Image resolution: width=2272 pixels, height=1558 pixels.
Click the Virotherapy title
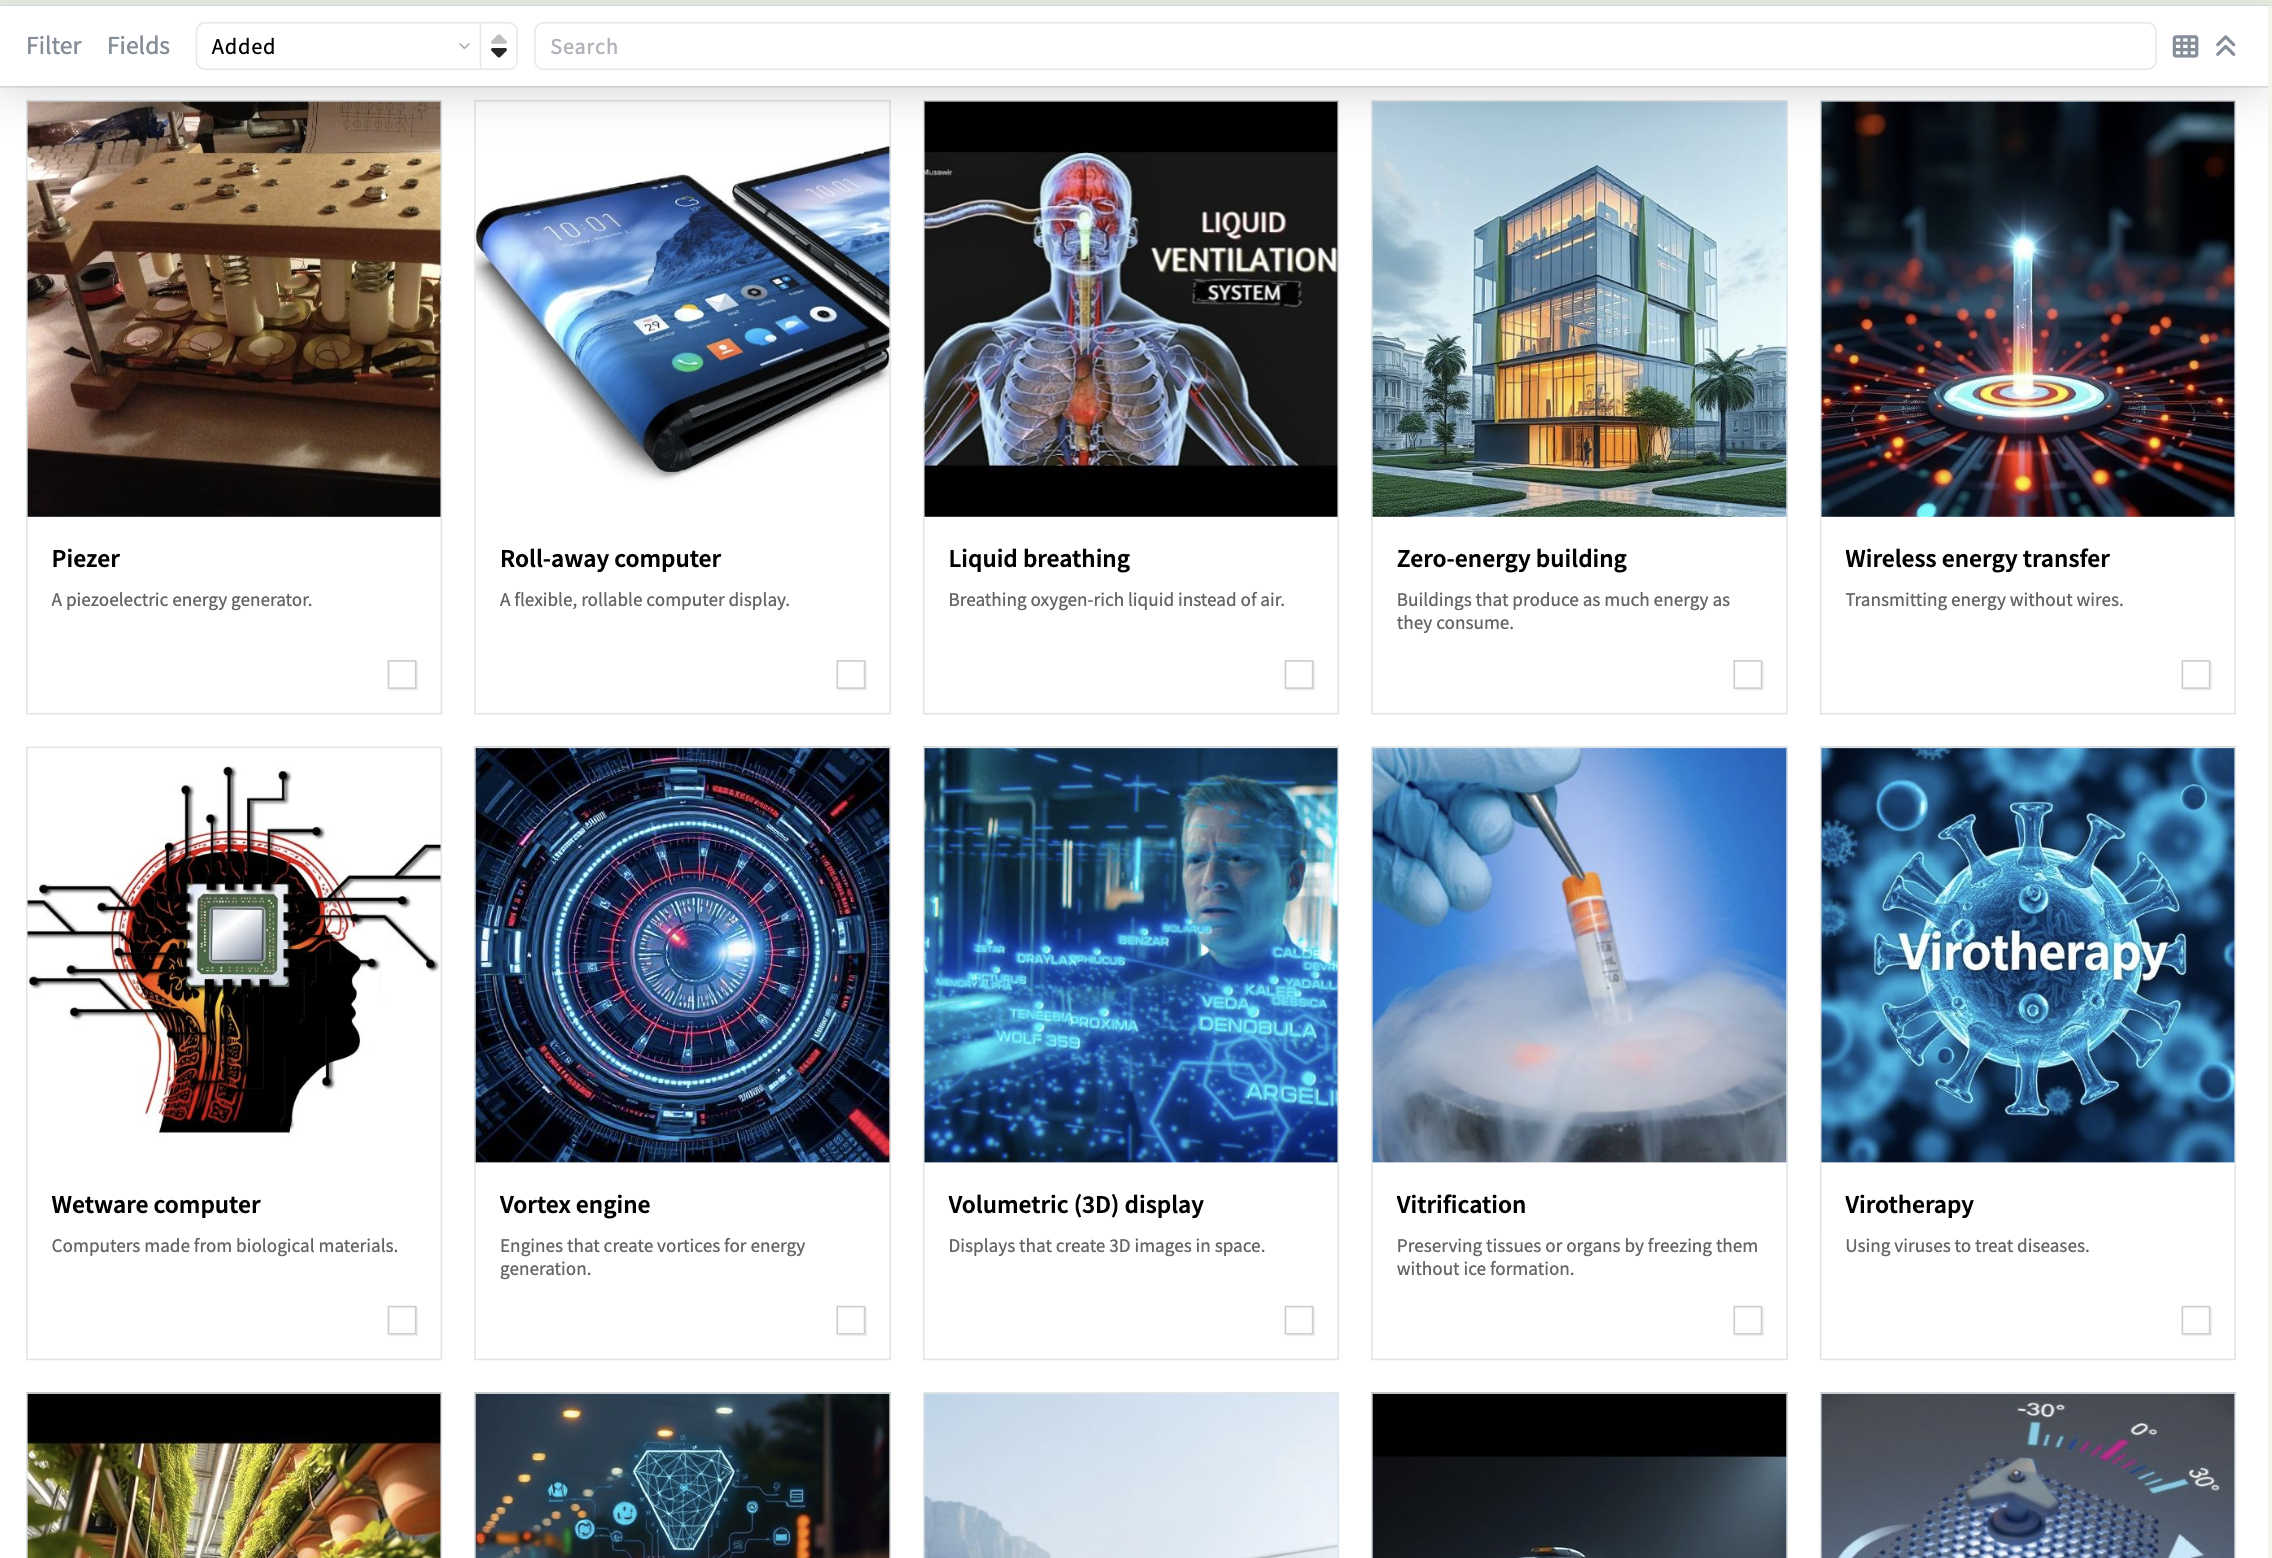[x=1909, y=1204]
